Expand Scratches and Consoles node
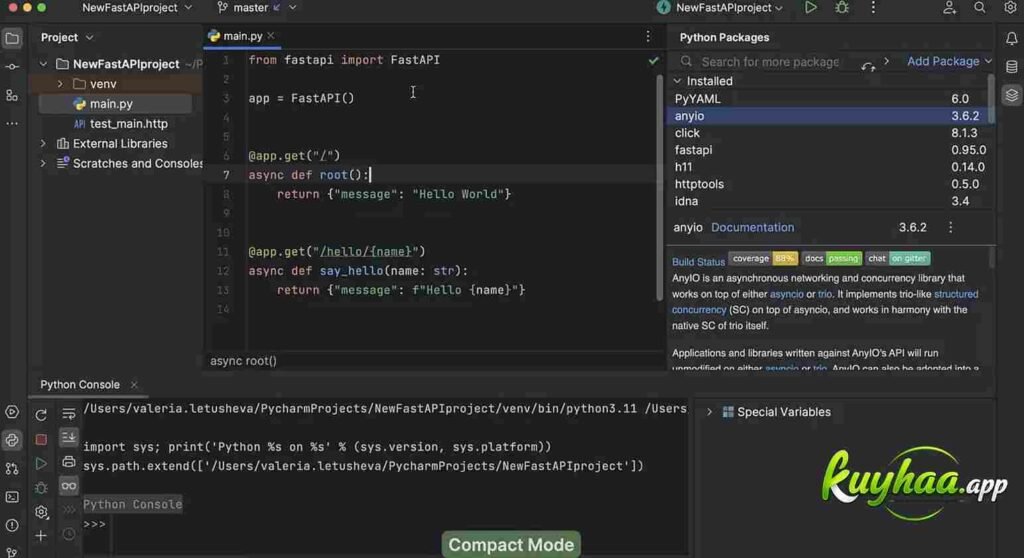Viewport: 1024px width, 558px height. tap(43, 163)
